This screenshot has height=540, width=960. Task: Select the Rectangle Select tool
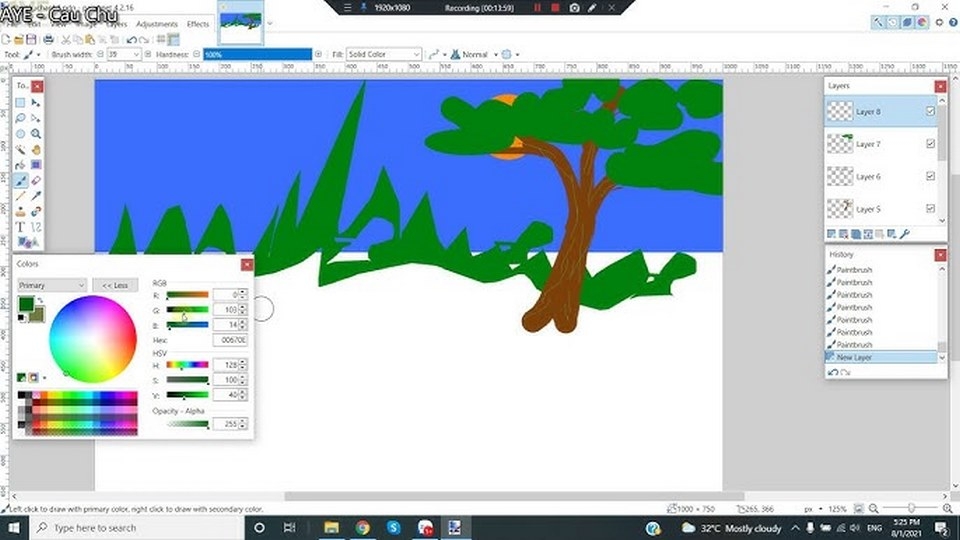point(20,102)
